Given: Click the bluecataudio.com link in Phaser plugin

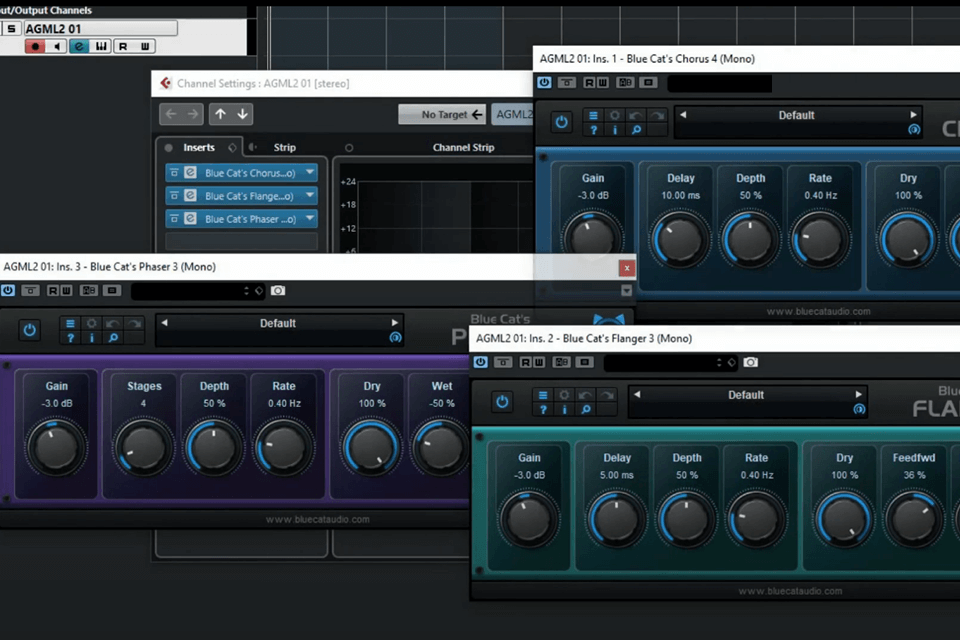Looking at the screenshot, I should [x=318, y=519].
